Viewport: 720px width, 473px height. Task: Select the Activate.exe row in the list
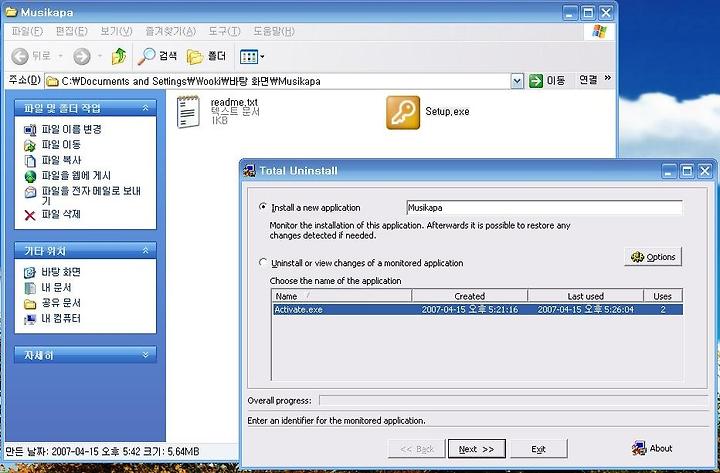[x=478, y=310]
